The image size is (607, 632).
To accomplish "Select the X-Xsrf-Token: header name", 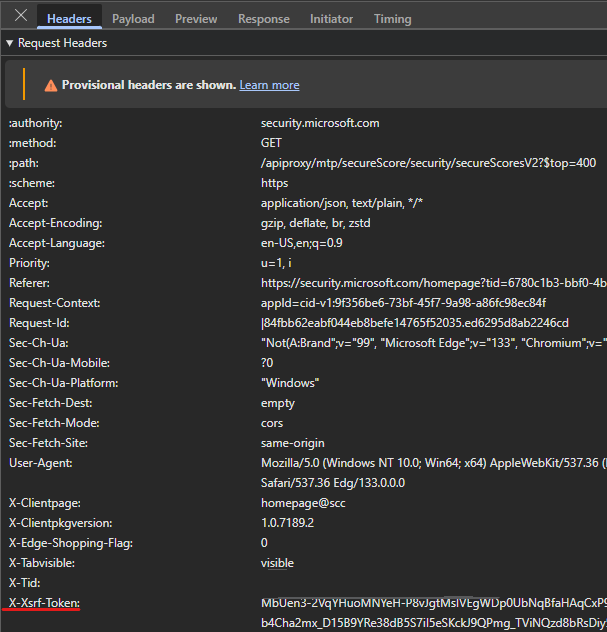I will coord(44,603).
